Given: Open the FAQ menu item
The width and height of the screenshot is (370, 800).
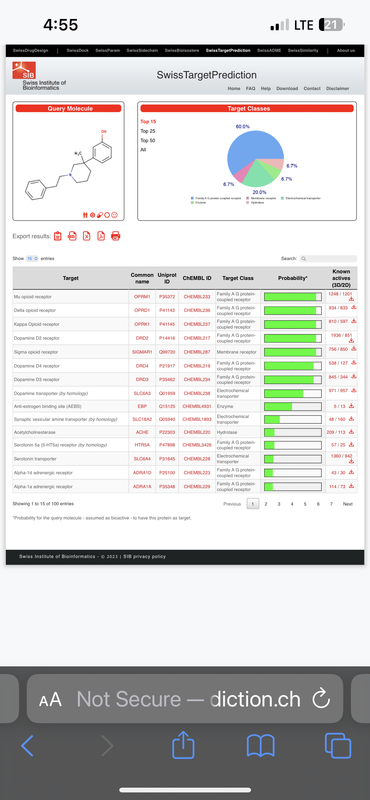Looking at the screenshot, I should pyautogui.click(x=250, y=88).
